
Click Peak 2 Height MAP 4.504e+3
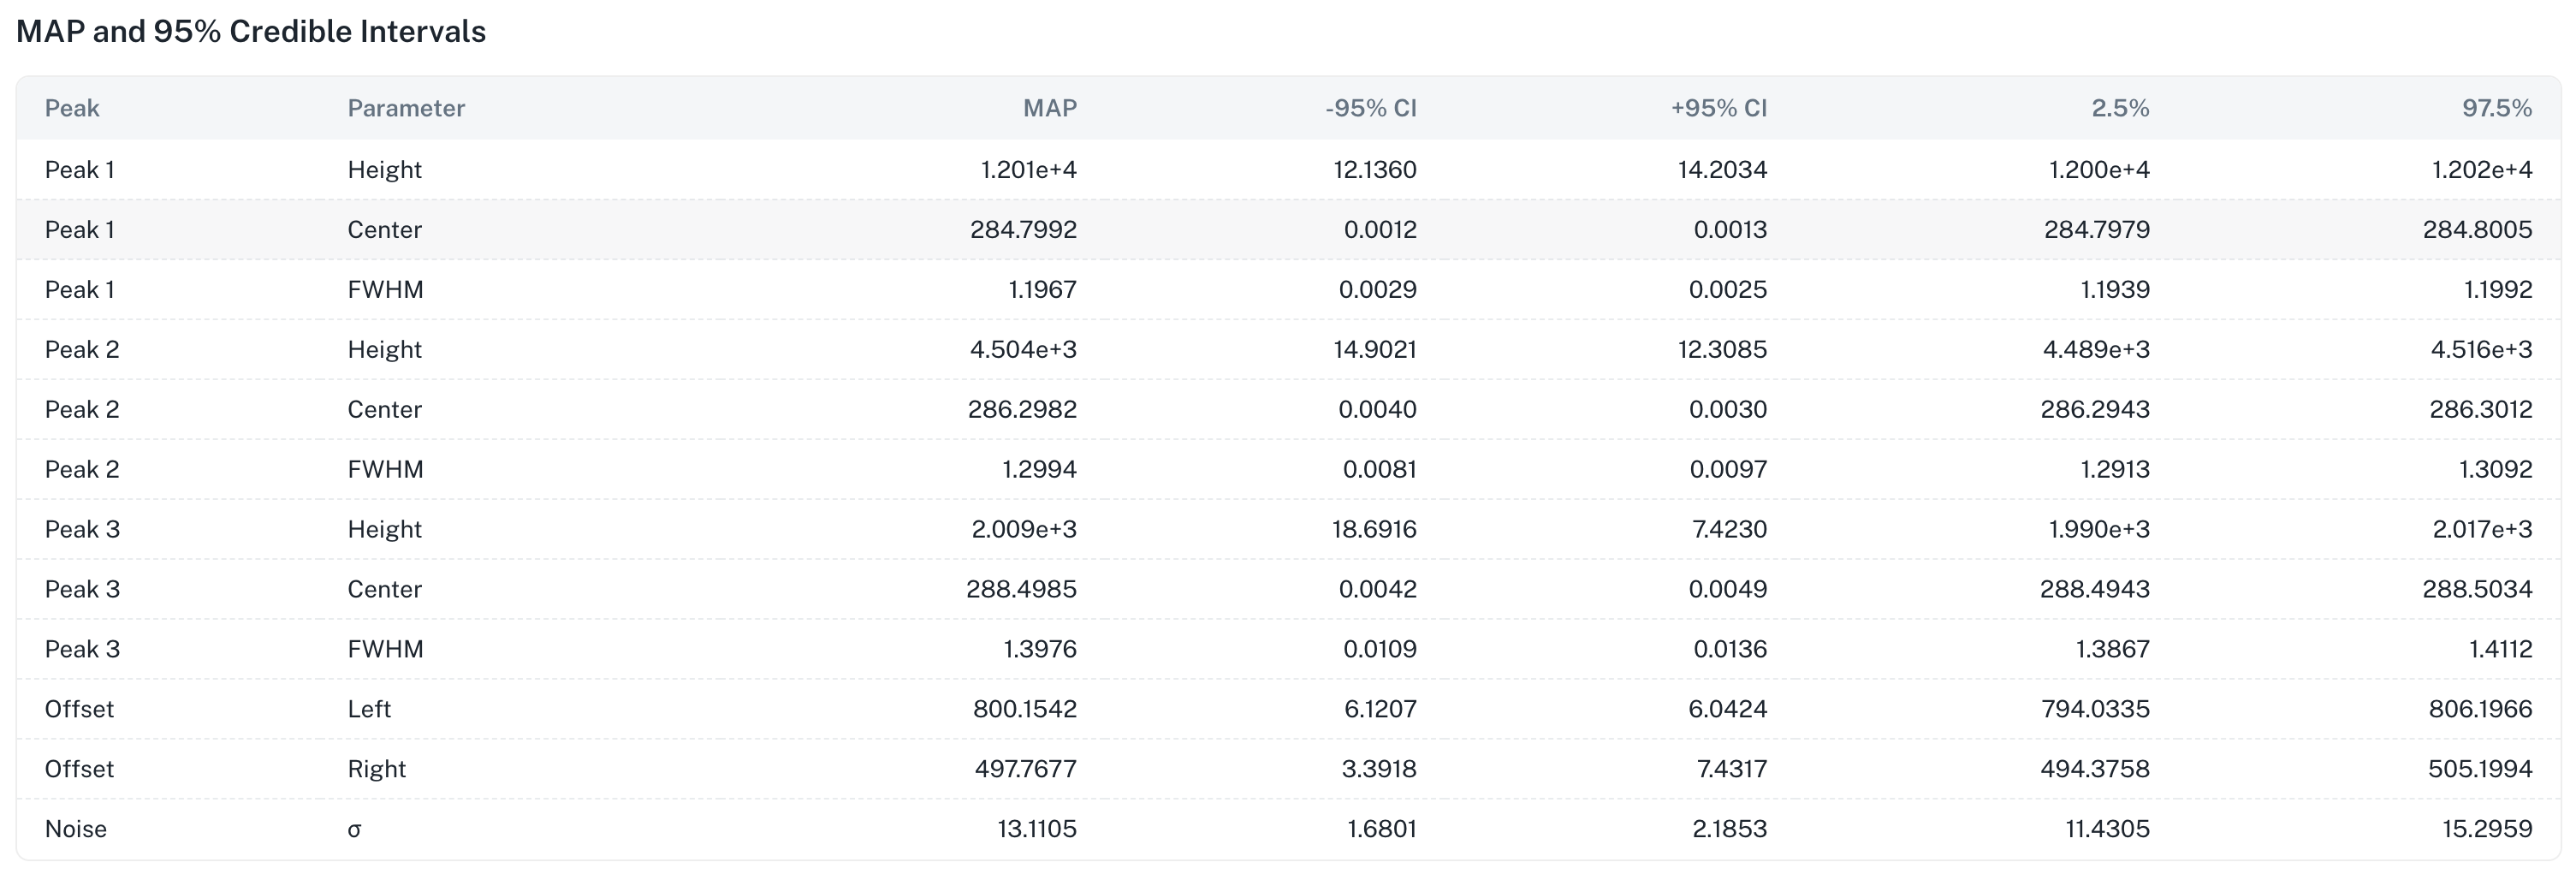tap(1024, 350)
